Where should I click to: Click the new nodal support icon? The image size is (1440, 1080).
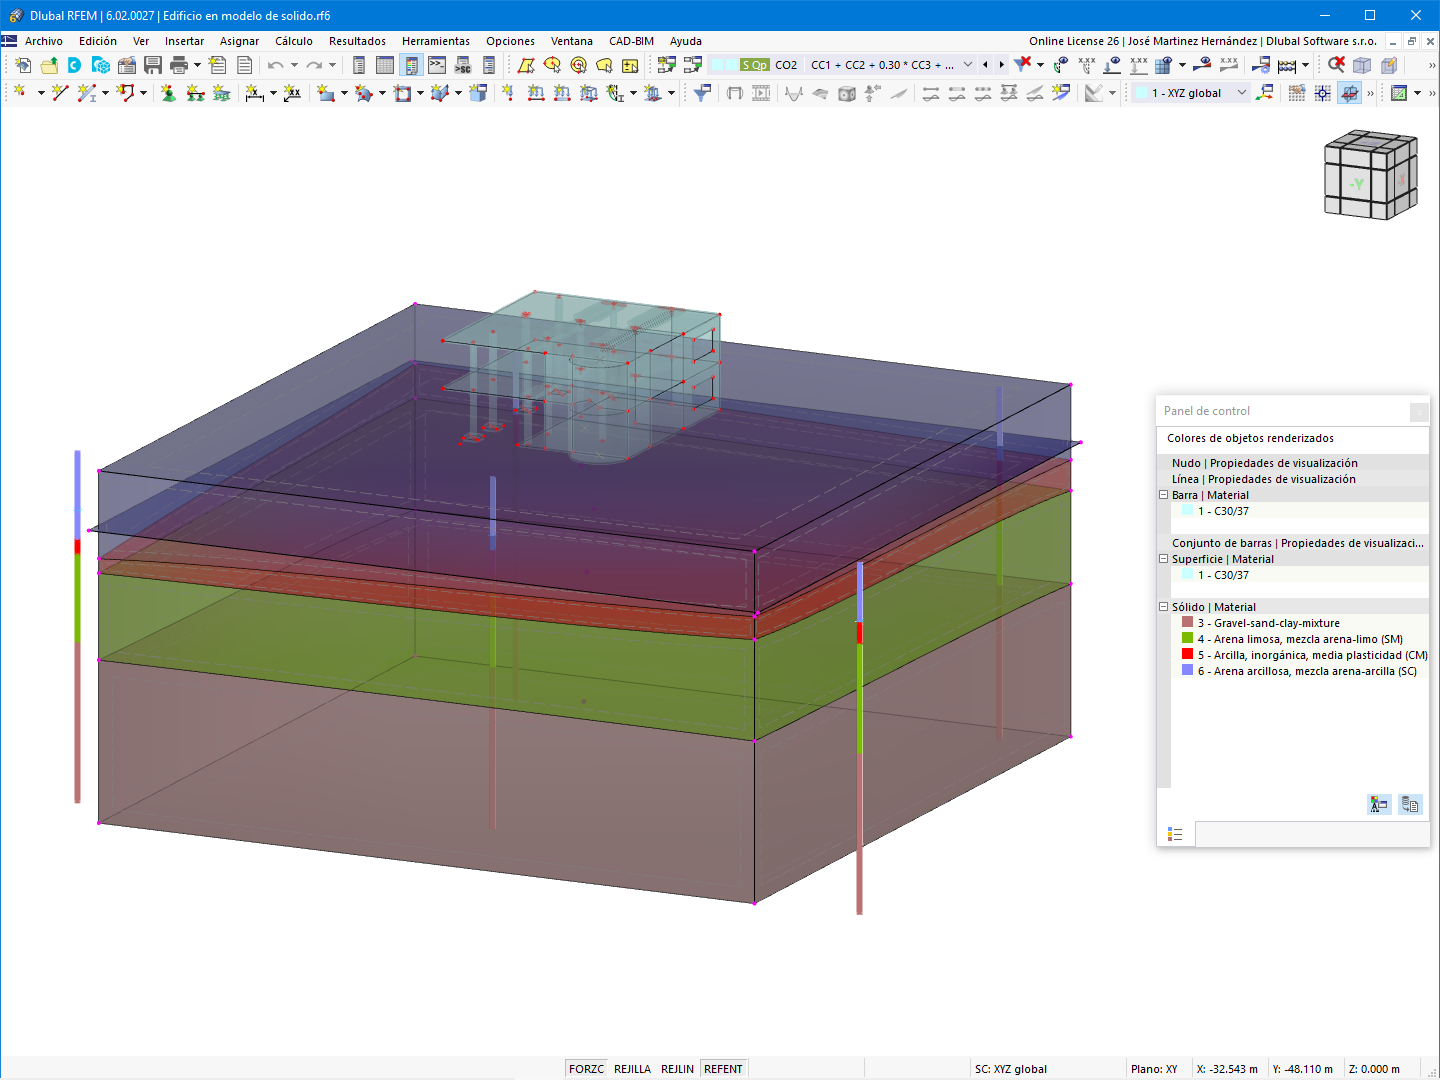[168, 93]
